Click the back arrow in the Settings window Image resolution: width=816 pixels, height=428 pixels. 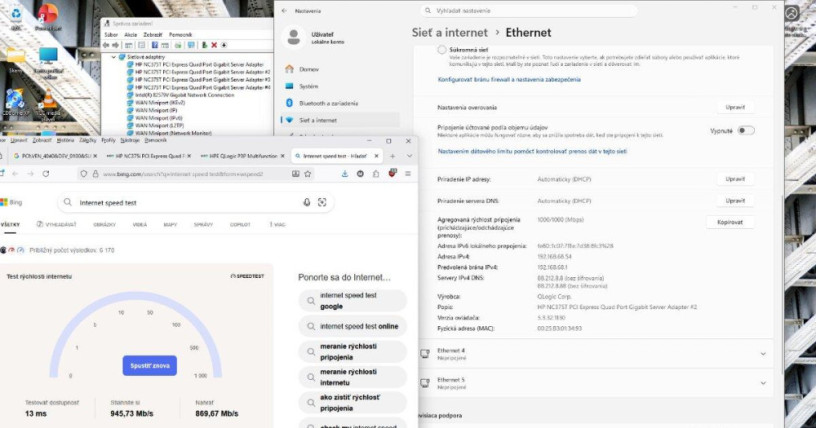coord(284,10)
